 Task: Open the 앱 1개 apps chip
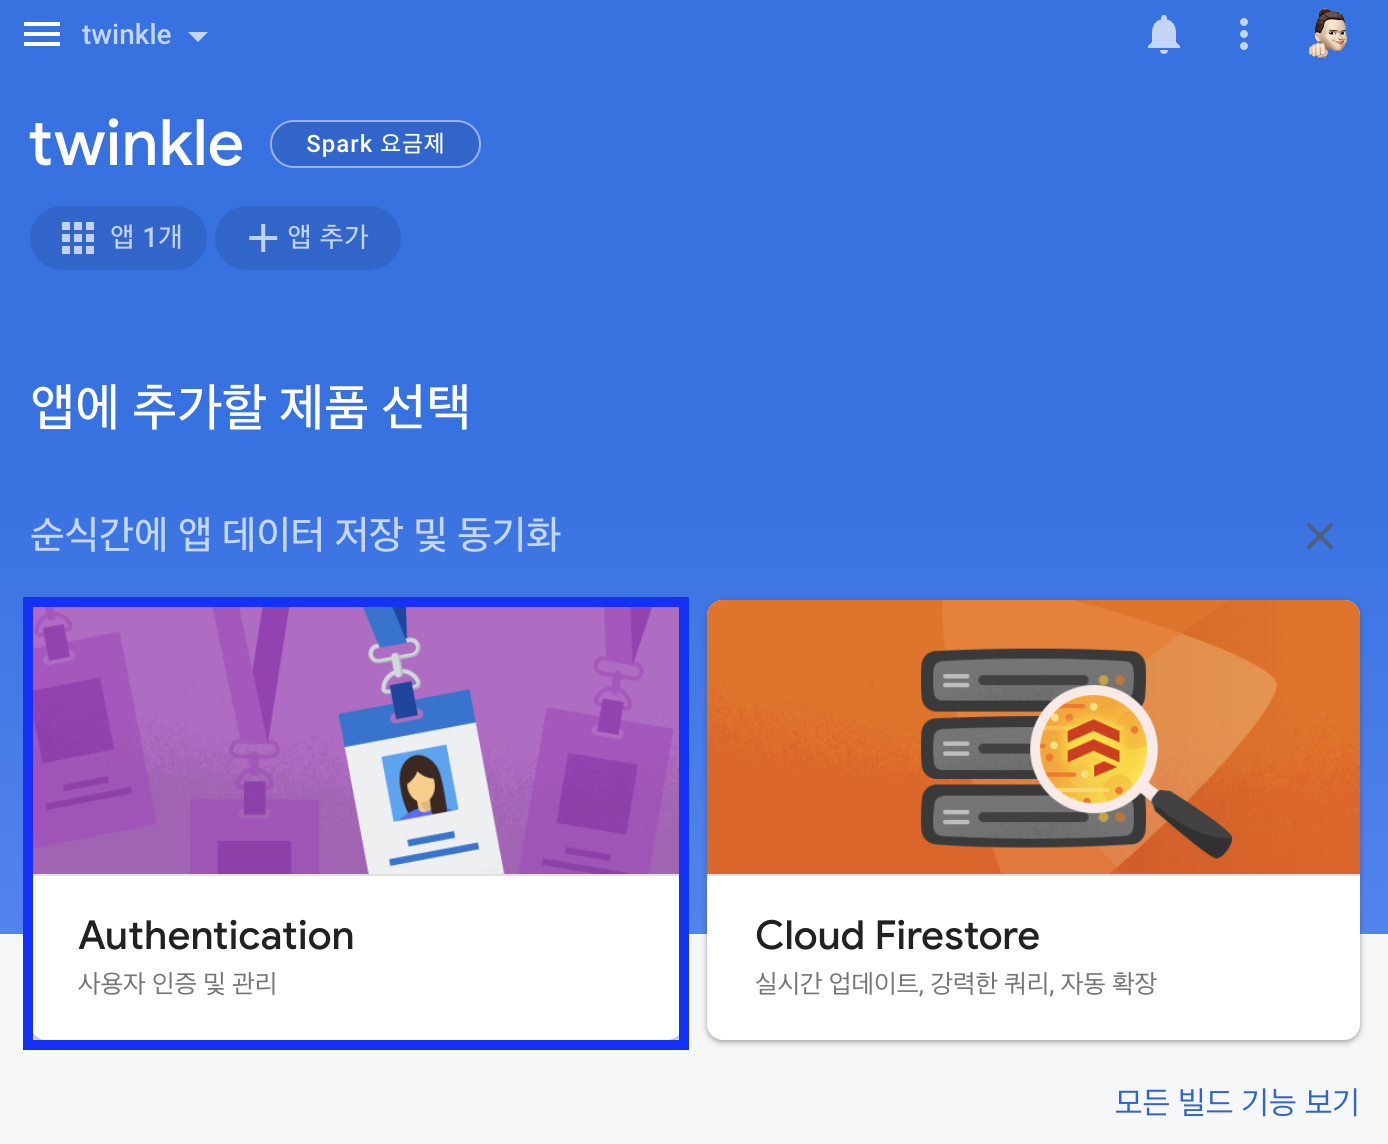pyautogui.click(x=118, y=238)
